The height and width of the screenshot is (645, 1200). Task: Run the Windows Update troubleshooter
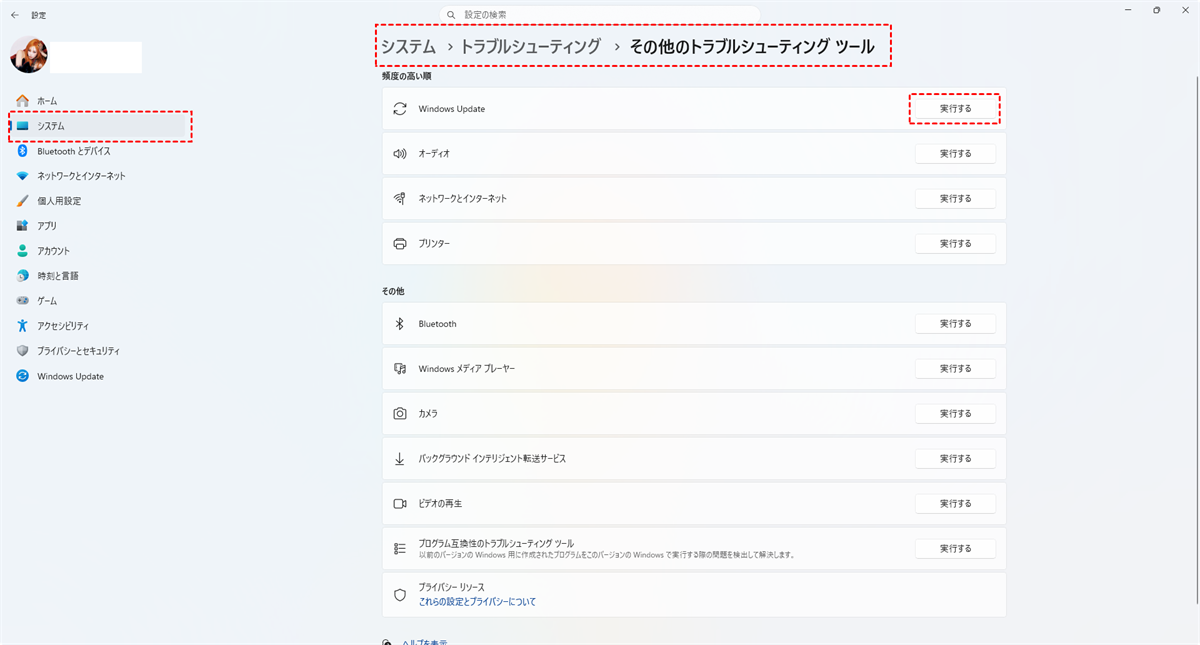(x=955, y=108)
